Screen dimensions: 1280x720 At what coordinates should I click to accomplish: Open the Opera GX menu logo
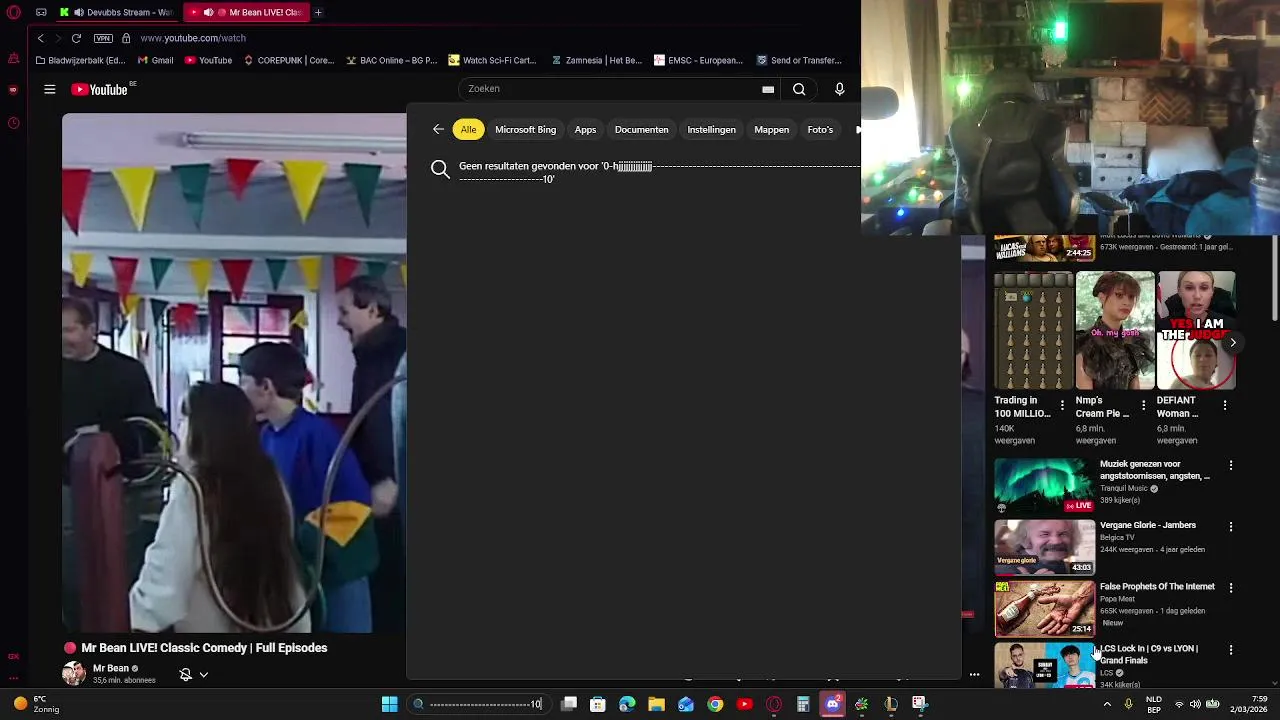(x=14, y=12)
